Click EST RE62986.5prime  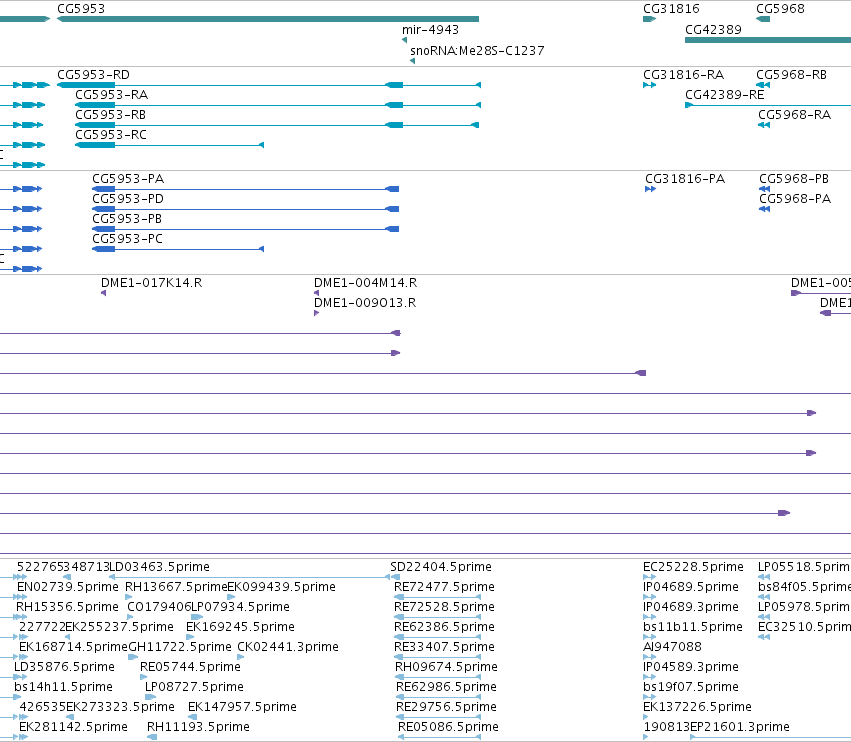pyautogui.click(x=446, y=687)
